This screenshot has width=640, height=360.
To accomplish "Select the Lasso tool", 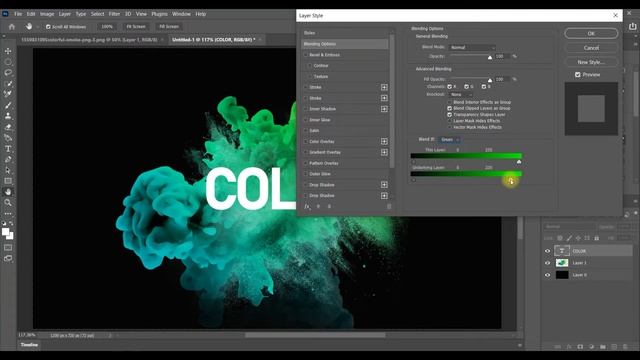I will 8,73.
